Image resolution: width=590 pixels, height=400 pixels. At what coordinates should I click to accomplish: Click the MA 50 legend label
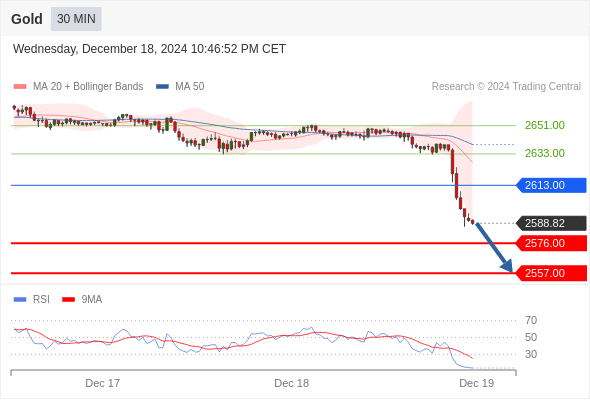[190, 87]
